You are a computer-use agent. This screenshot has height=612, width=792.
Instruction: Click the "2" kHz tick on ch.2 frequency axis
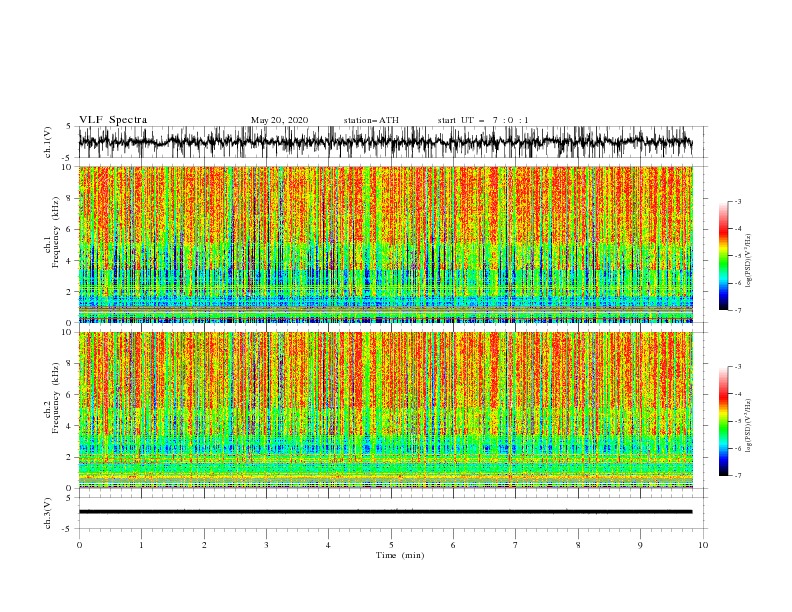coord(71,457)
